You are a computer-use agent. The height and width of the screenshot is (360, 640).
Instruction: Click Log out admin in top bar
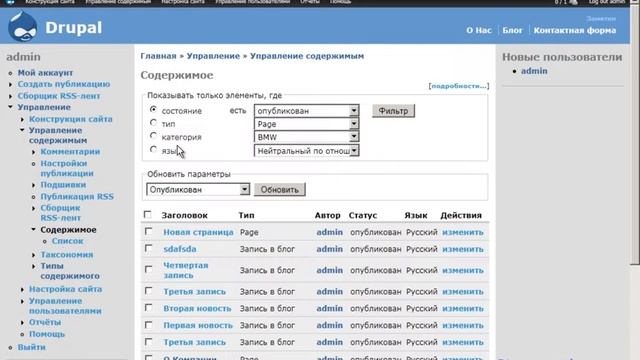pyautogui.click(x=606, y=2)
